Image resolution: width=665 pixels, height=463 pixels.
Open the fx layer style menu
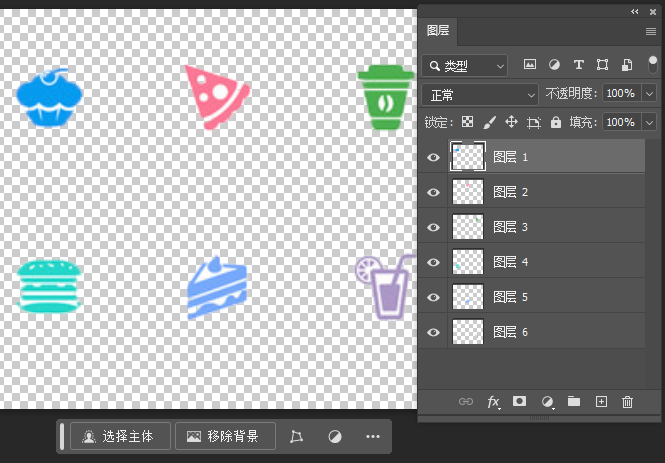point(493,402)
